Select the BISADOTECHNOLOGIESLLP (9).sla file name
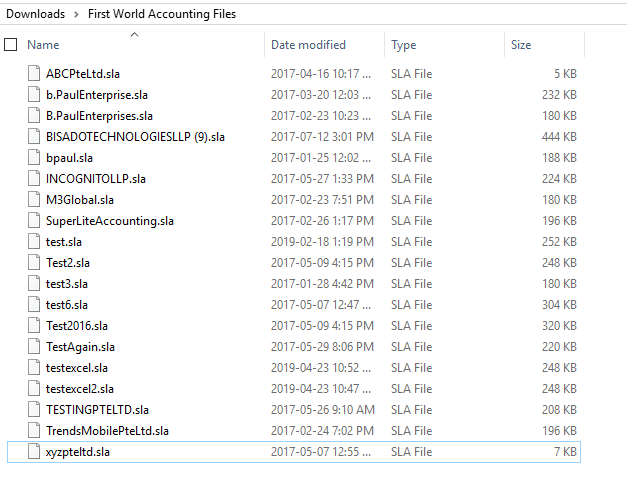Image resolution: width=627 pixels, height=503 pixels. 135,137
